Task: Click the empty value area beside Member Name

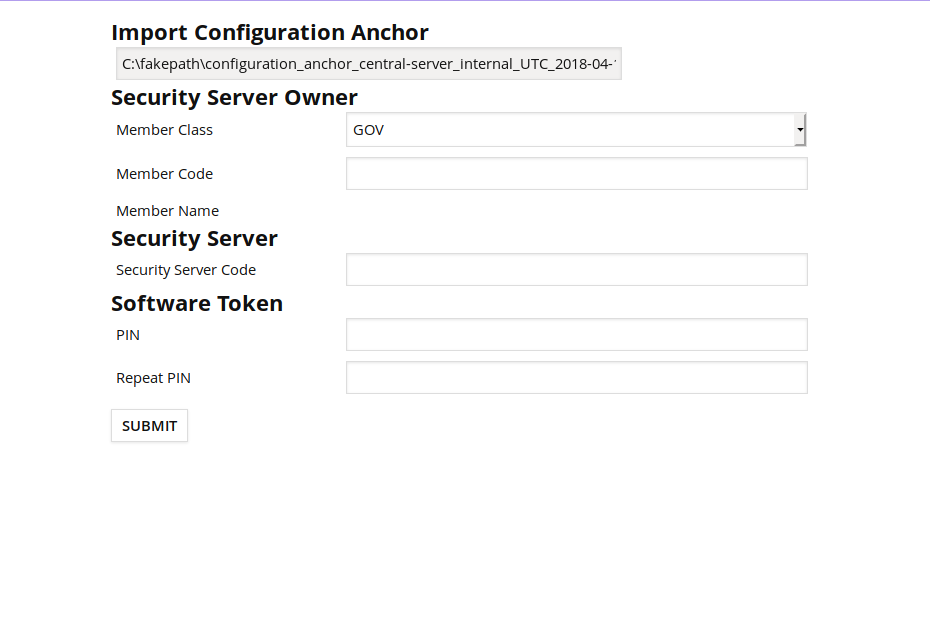Action: coord(576,211)
